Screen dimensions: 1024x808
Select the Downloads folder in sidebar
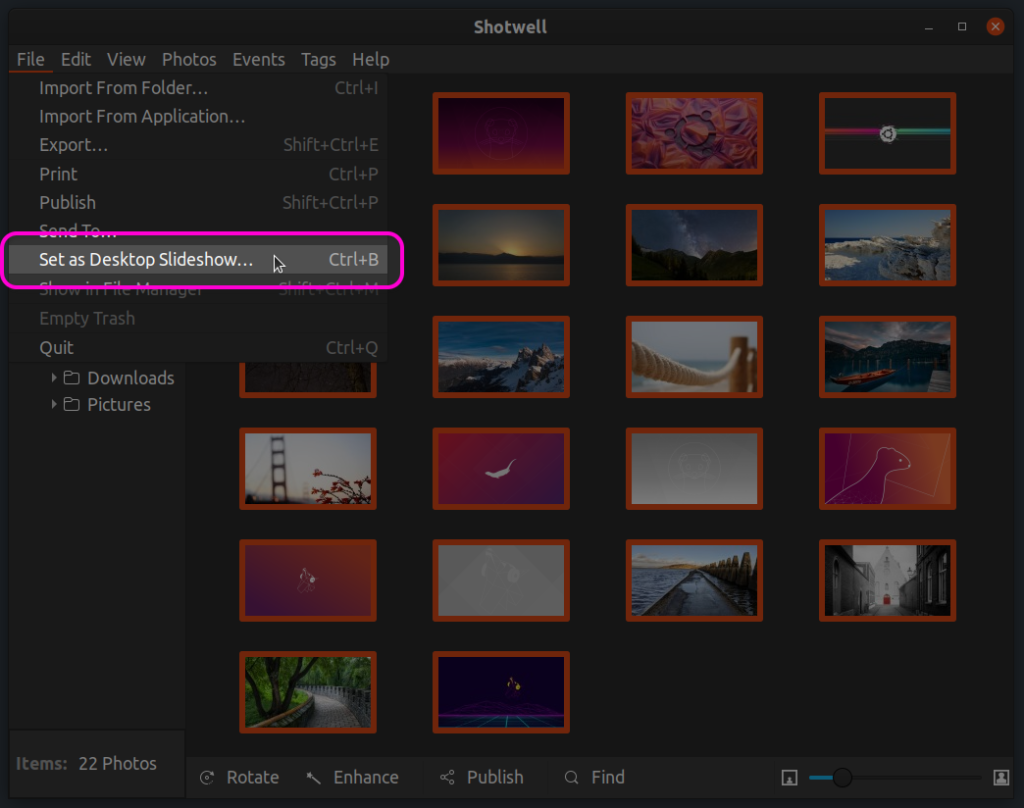tap(131, 378)
